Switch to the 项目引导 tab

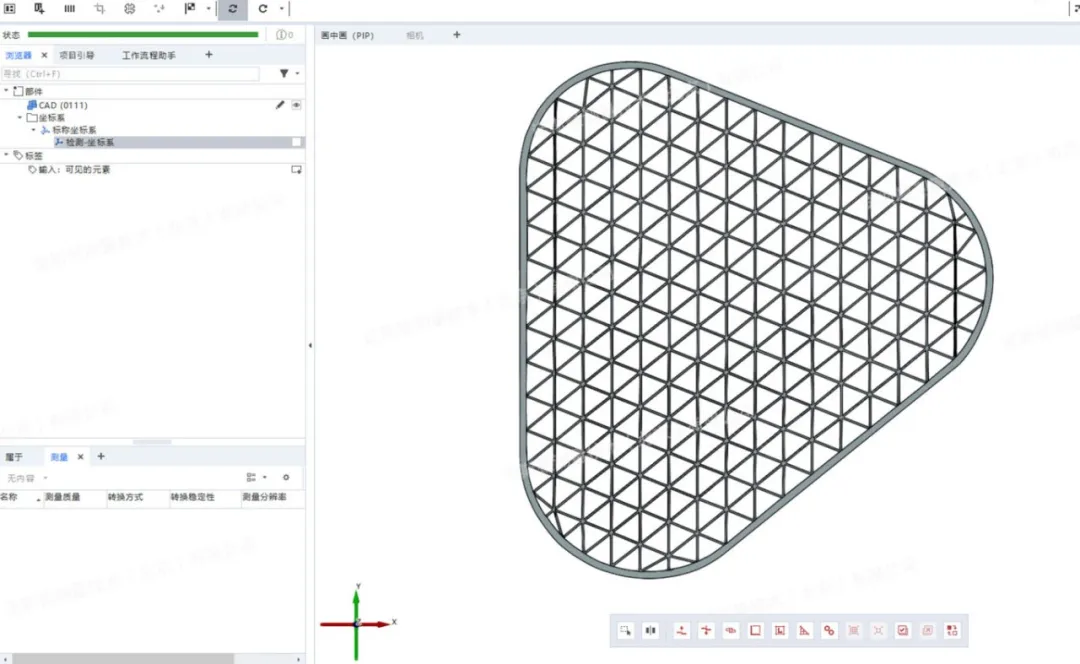tap(76, 55)
